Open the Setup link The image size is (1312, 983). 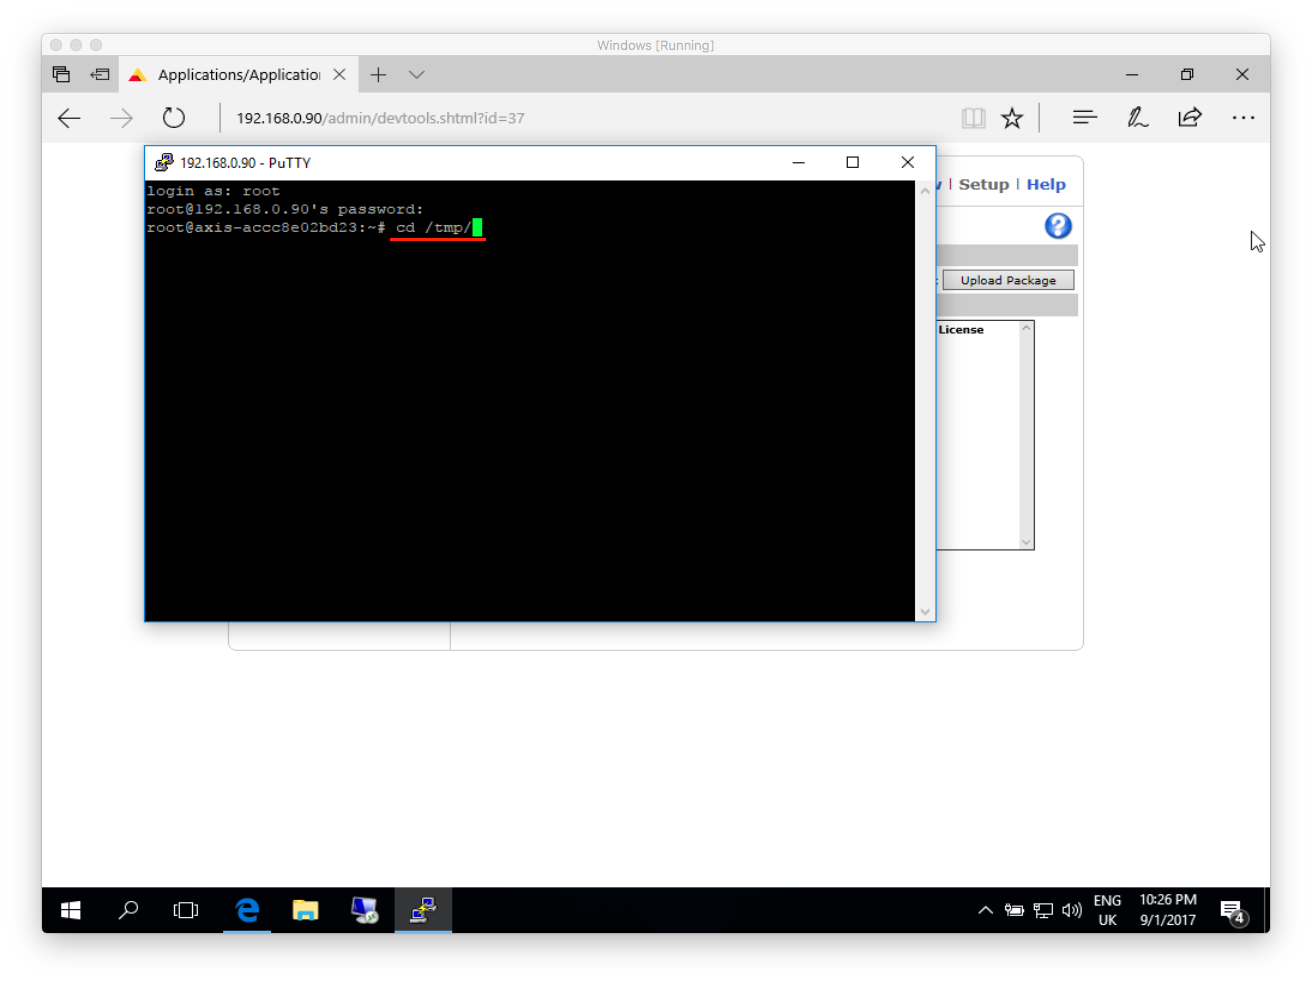[984, 184]
